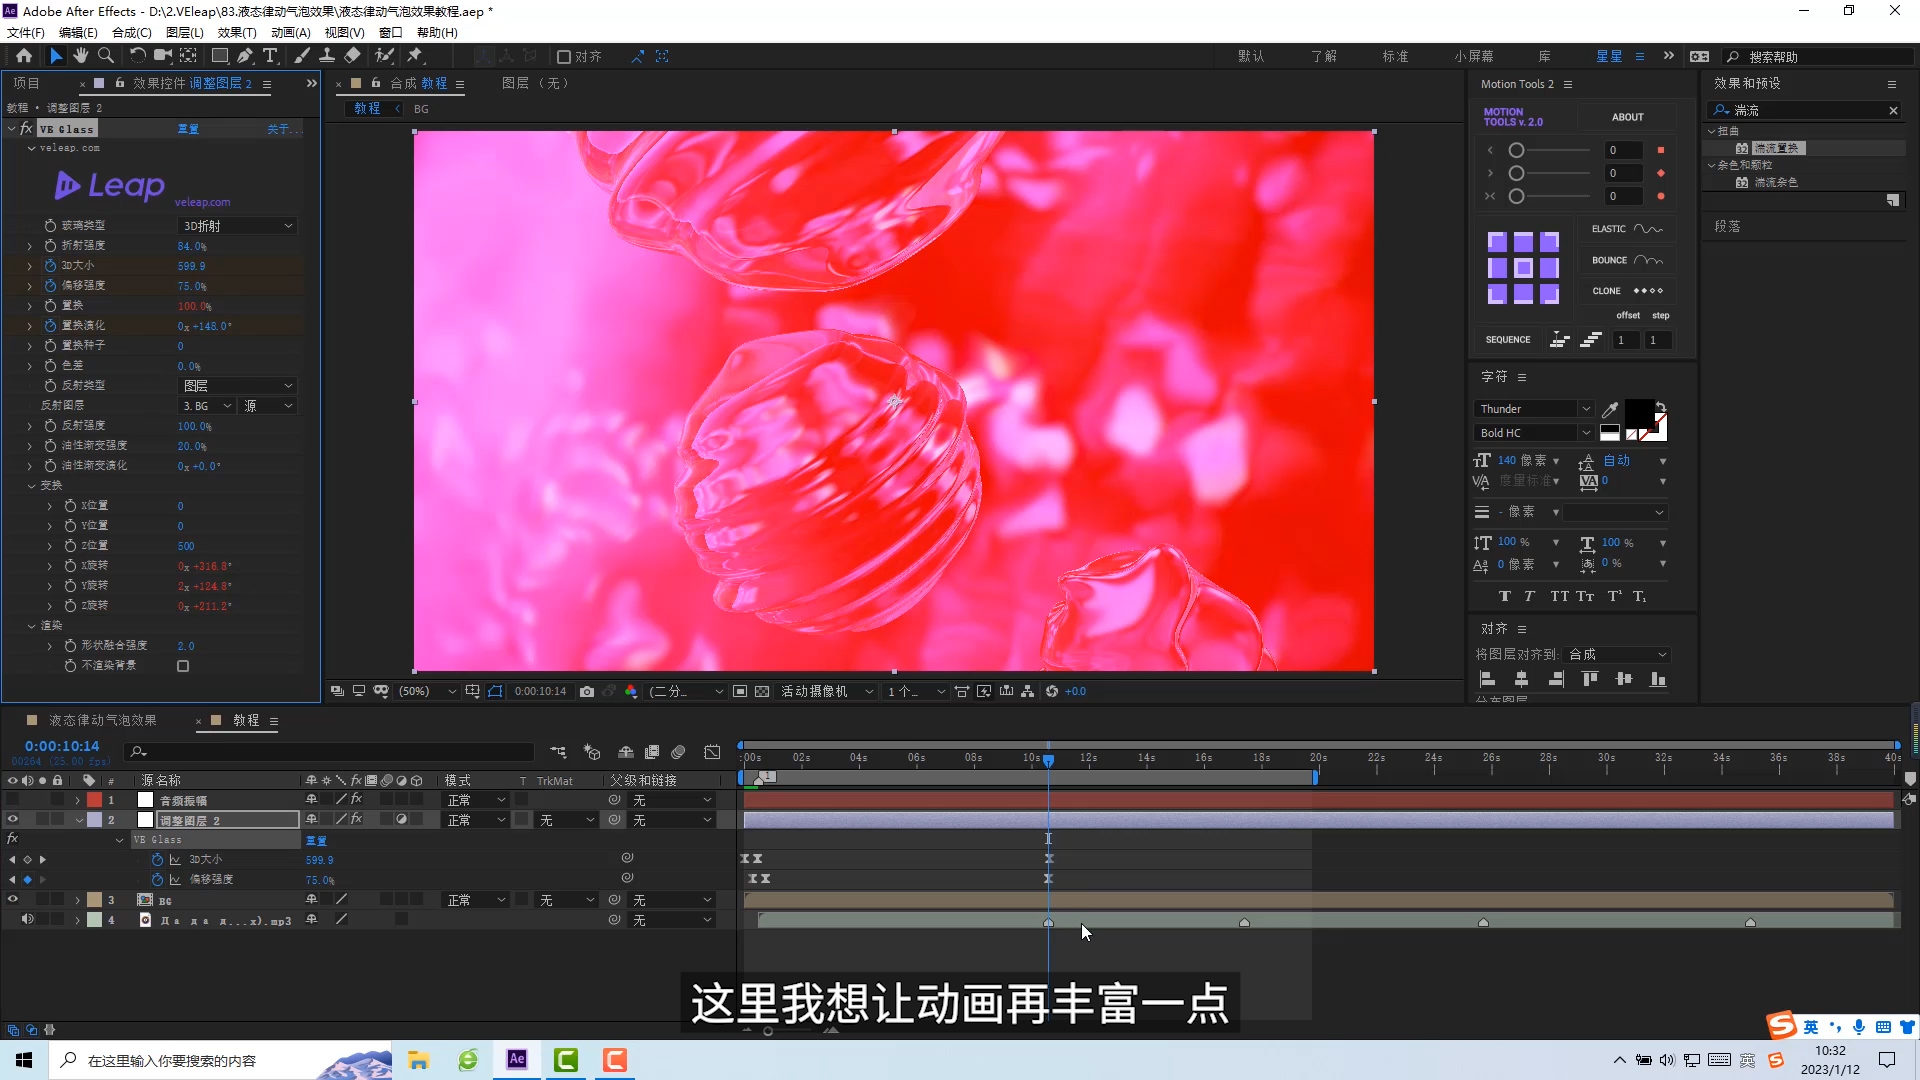This screenshot has height=1080, width=1920.
Task: Select the Roto Brush tool
Action: [x=385, y=56]
